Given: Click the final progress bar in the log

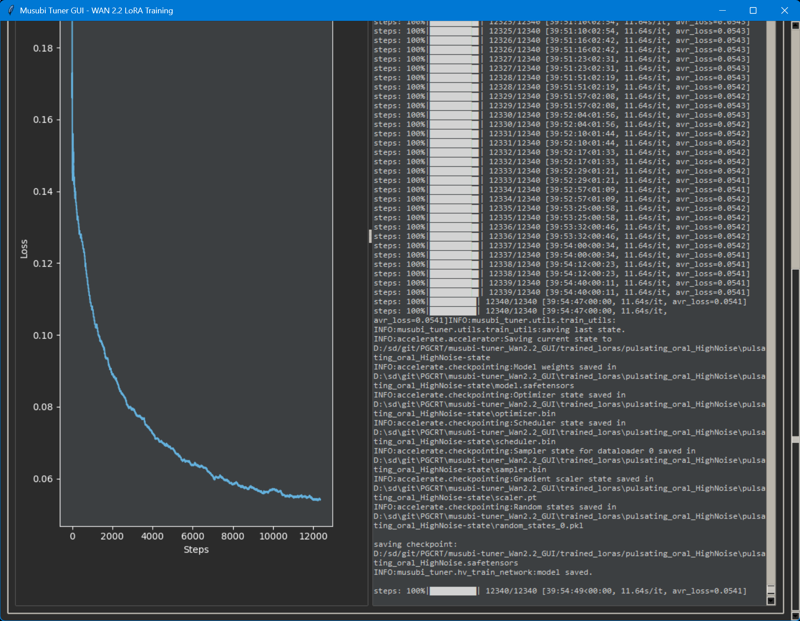Looking at the screenshot, I should click(x=453, y=591).
